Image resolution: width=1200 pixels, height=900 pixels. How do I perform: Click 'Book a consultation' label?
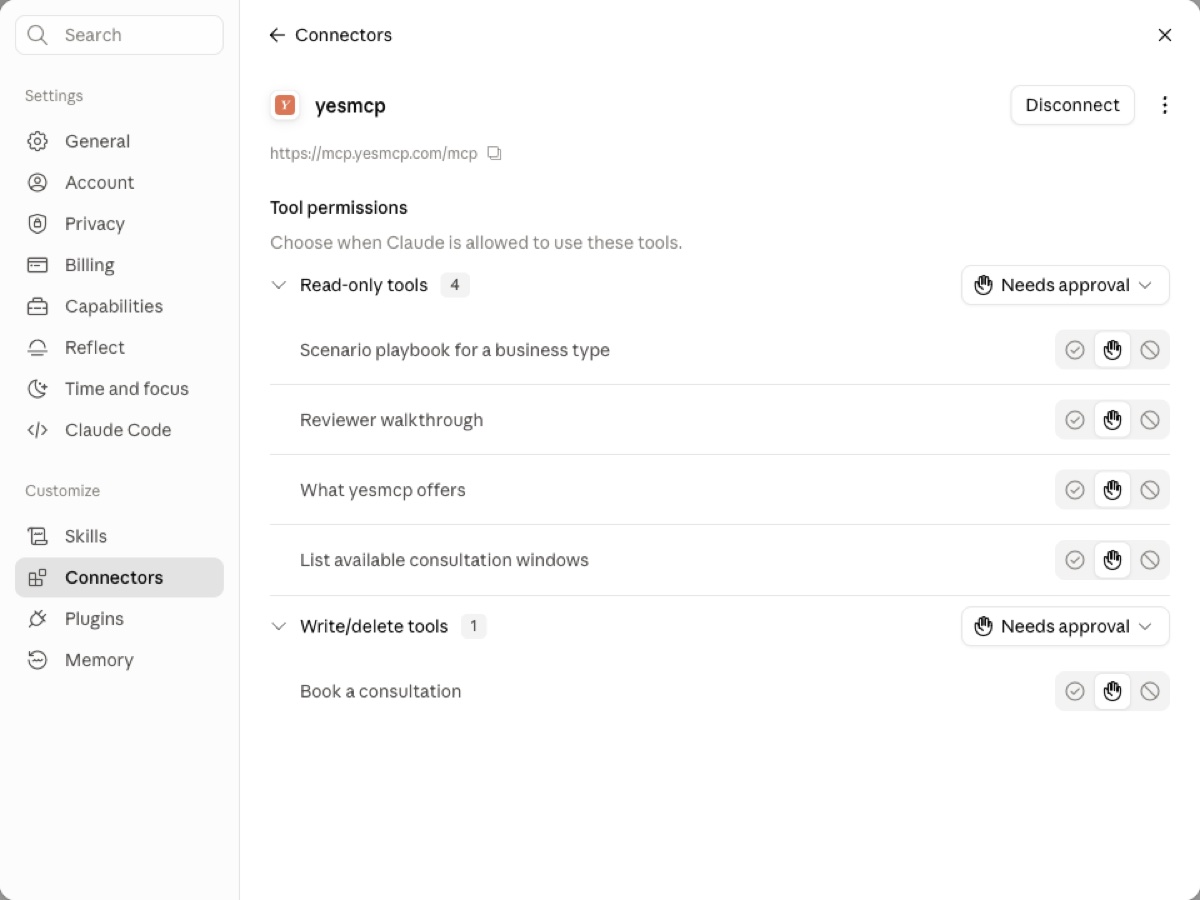point(380,691)
